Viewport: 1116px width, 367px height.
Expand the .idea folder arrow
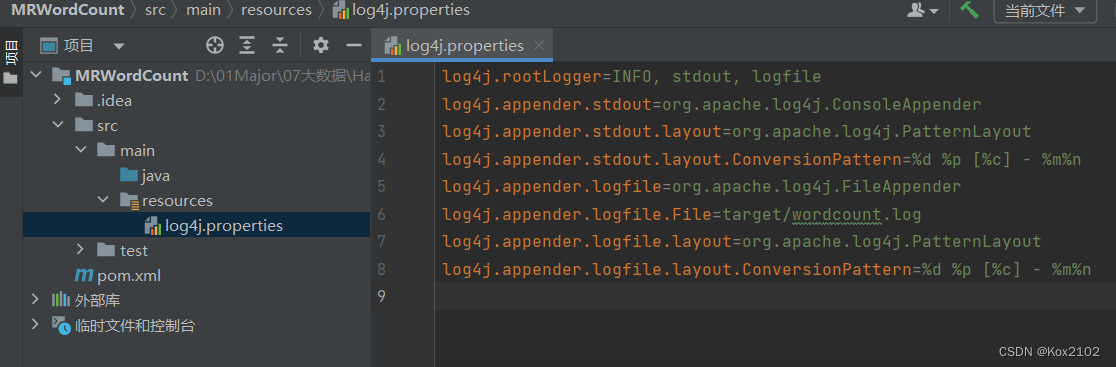[x=58, y=100]
